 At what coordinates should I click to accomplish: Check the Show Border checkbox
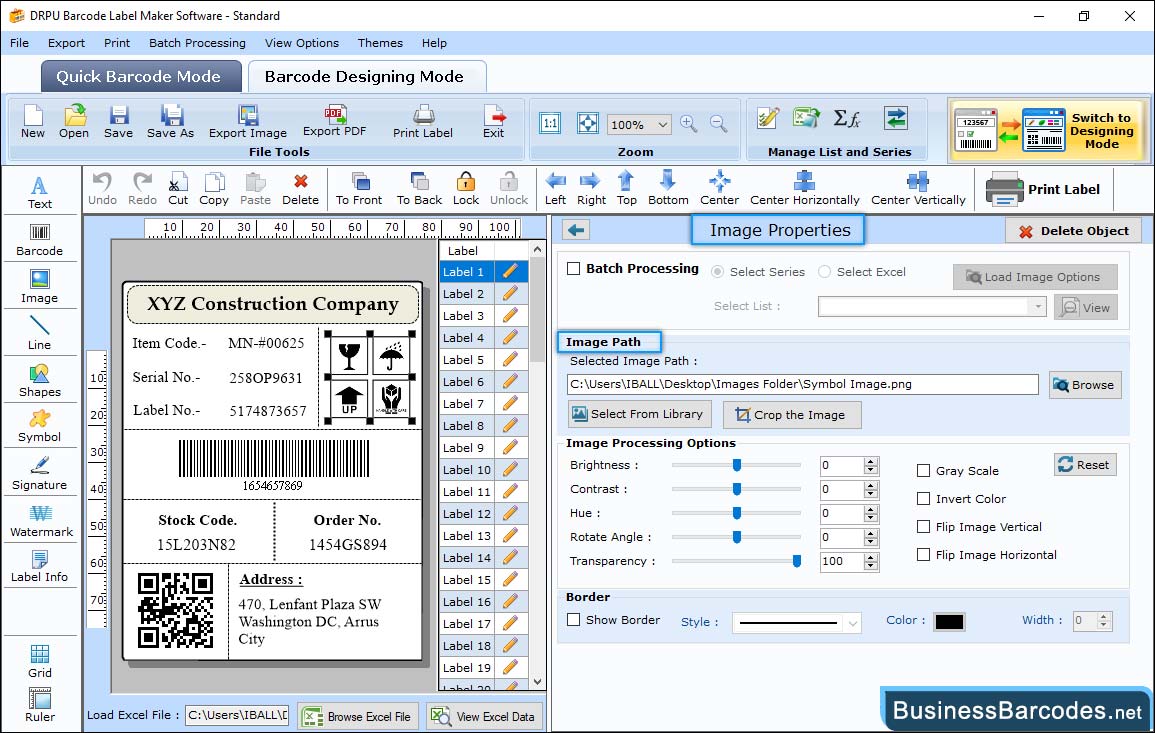coord(574,620)
